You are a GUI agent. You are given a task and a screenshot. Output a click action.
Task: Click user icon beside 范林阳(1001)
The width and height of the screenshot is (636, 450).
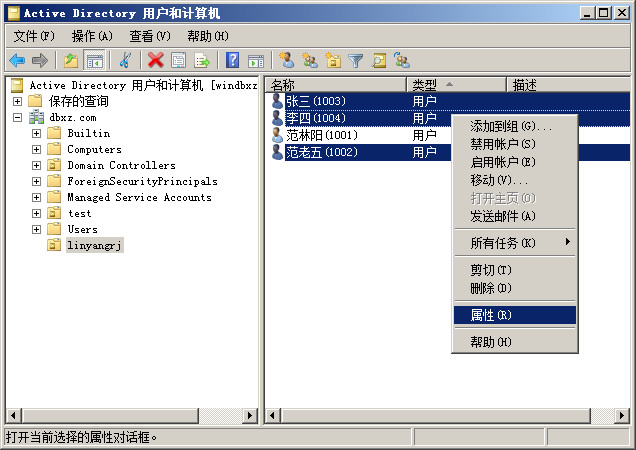pos(277,135)
